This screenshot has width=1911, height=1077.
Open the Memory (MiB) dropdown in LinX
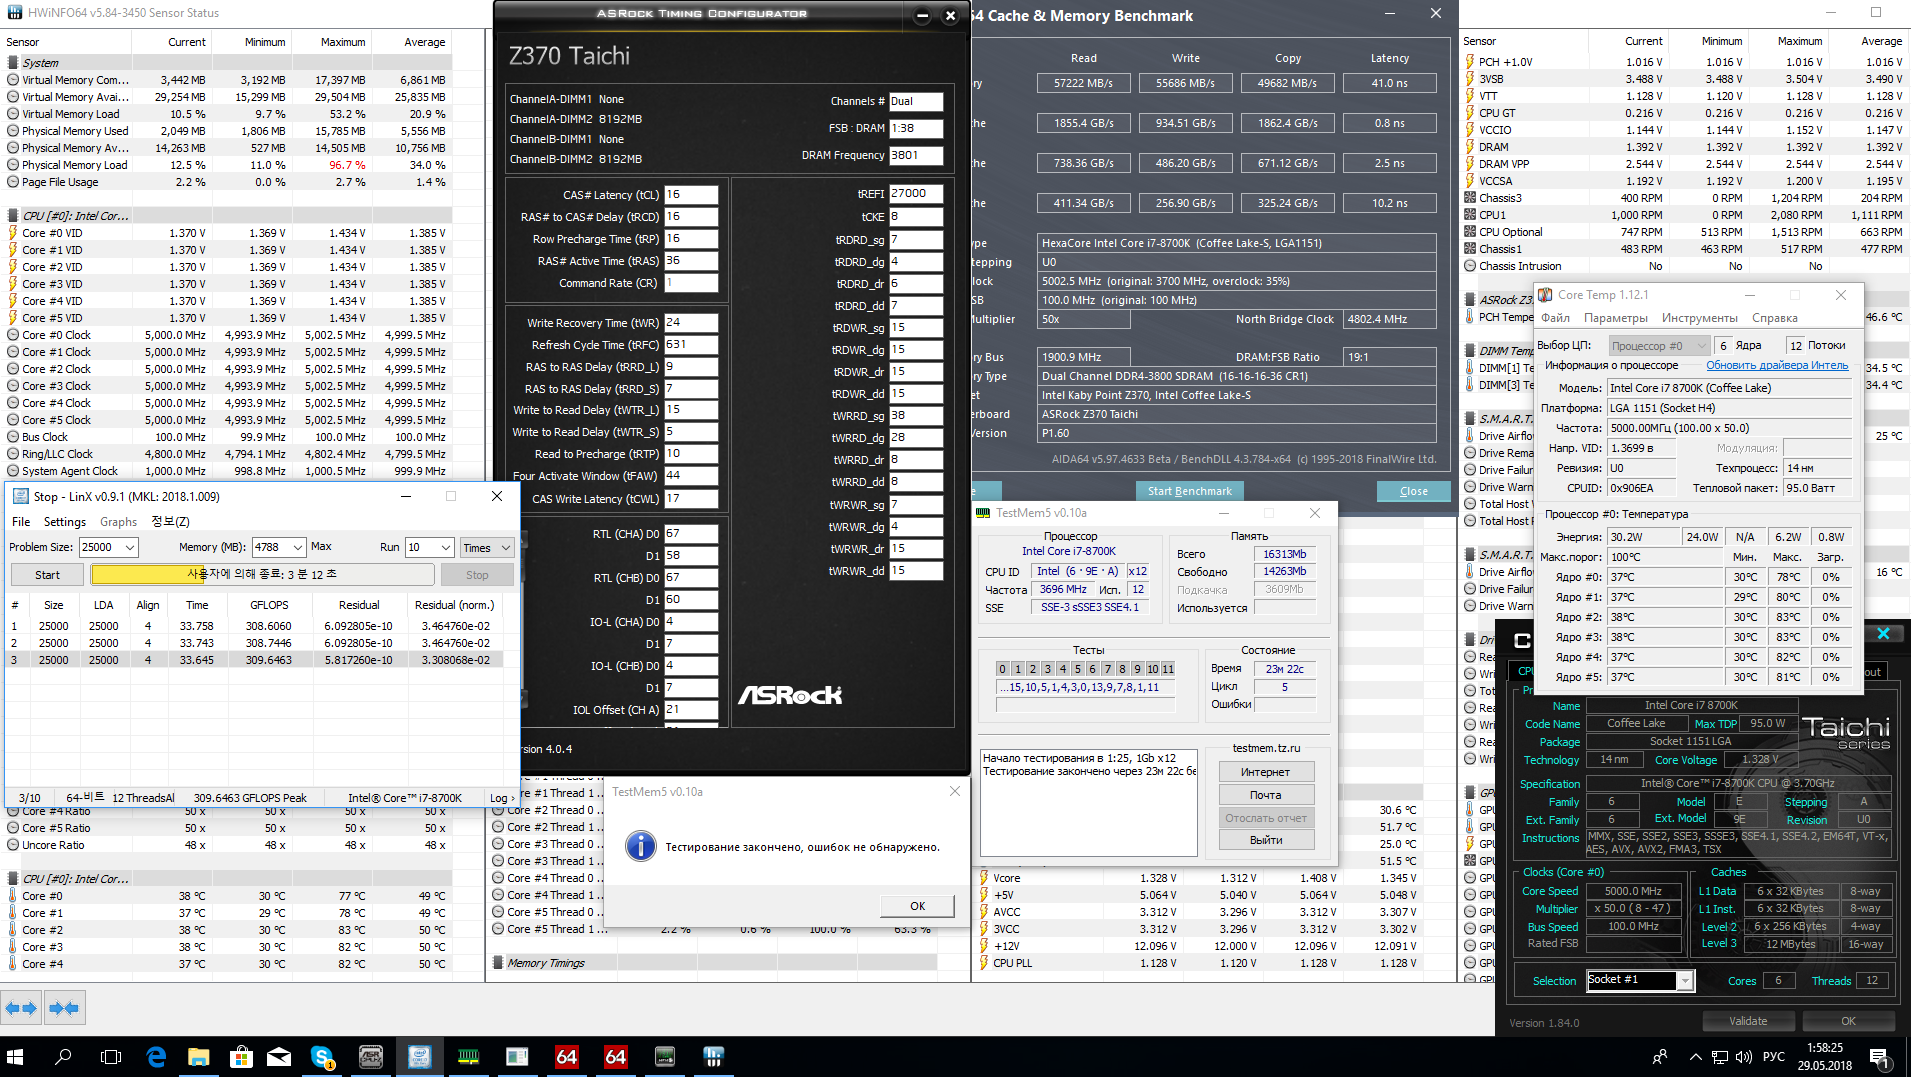[298, 547]
